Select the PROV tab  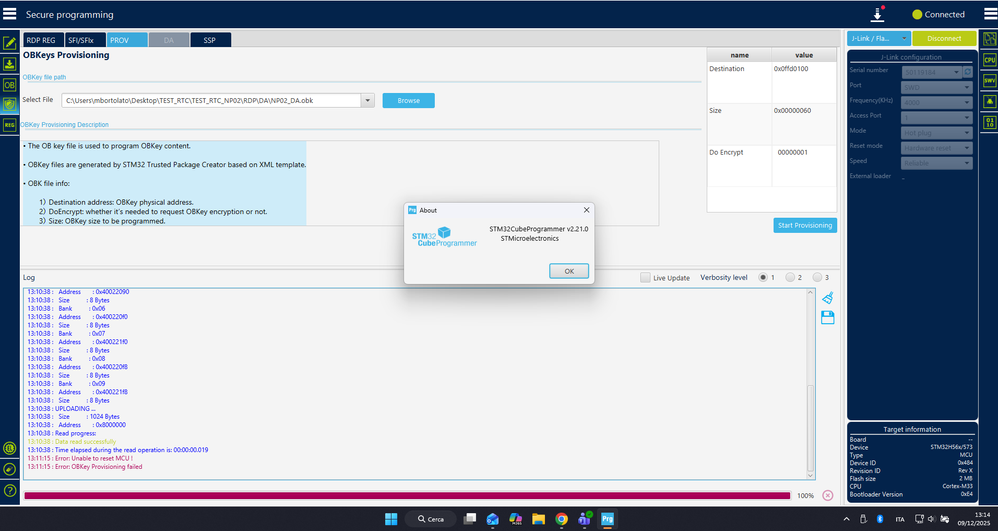[x=127, y=40]
